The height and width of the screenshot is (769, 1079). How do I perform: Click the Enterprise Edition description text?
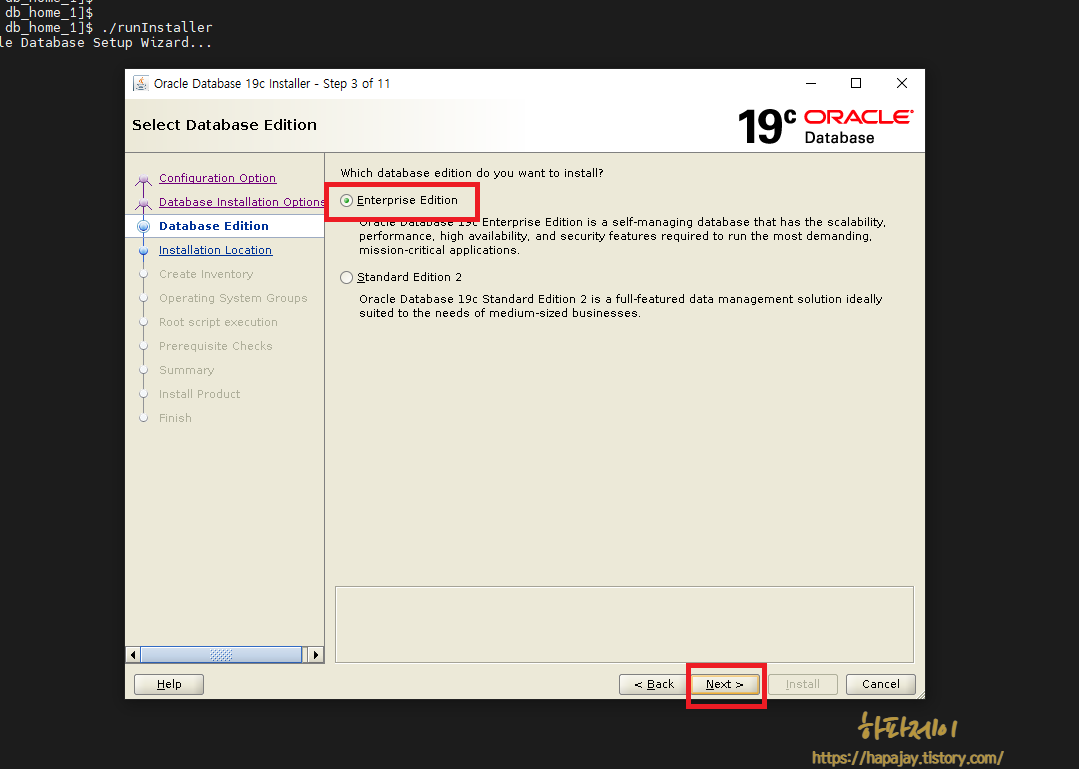622,236
